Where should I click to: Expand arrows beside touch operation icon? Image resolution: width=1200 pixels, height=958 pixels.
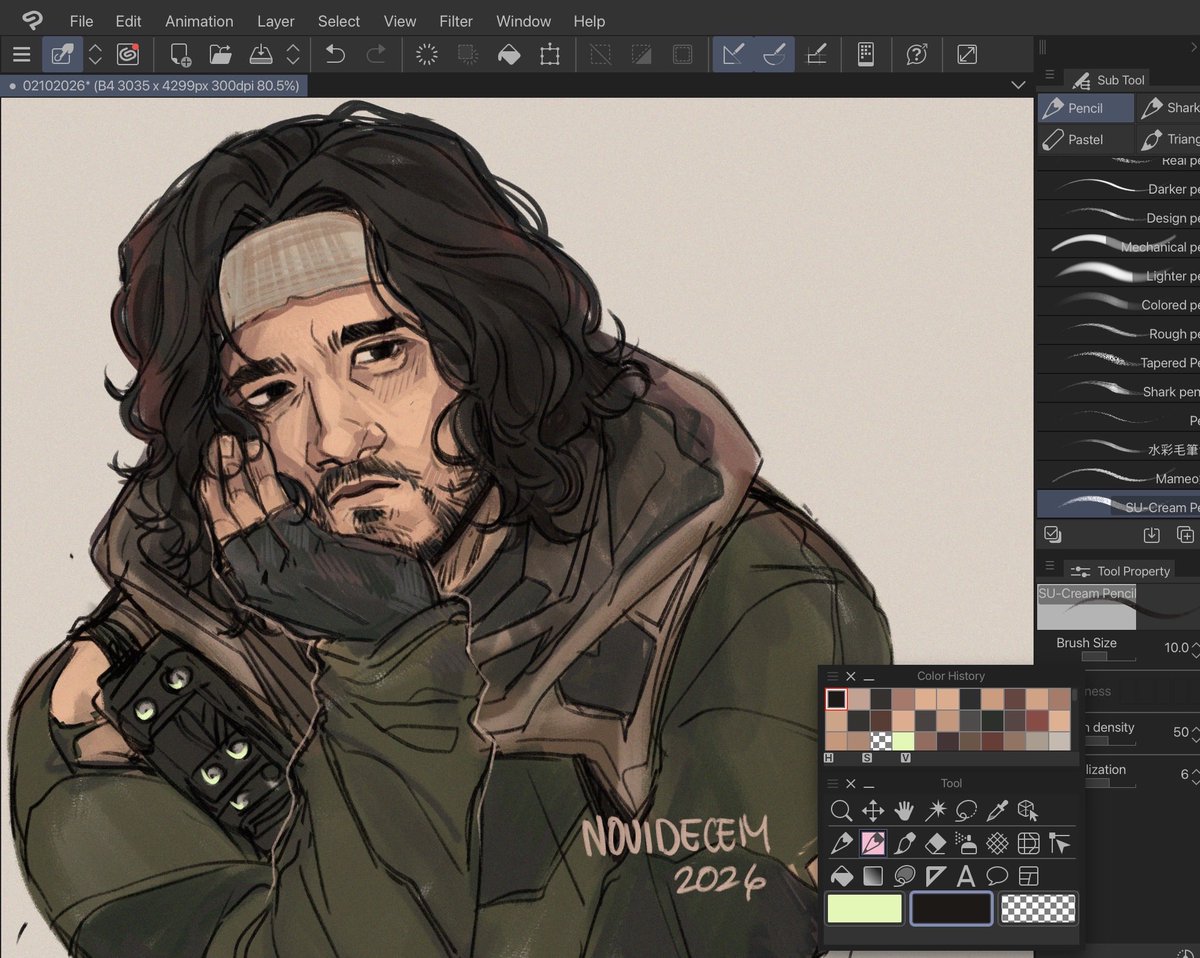click(95, 54)
